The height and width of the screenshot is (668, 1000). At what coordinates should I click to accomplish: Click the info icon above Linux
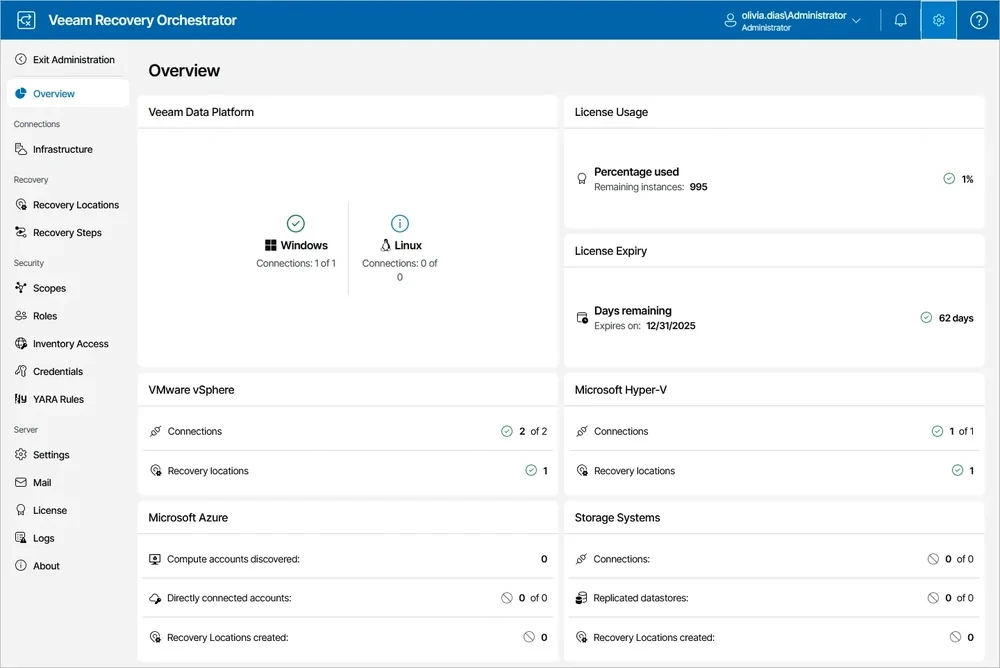[x=400, y=223]
